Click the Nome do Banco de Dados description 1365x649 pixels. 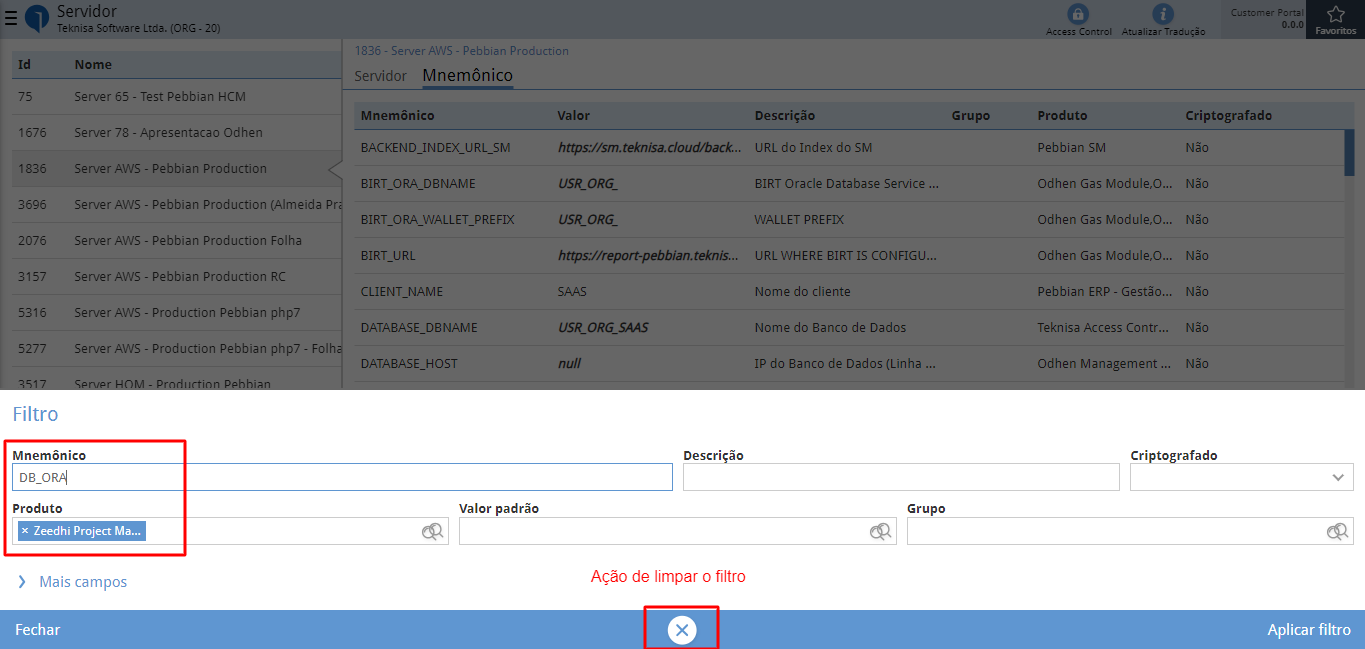[x=831, y=328]
